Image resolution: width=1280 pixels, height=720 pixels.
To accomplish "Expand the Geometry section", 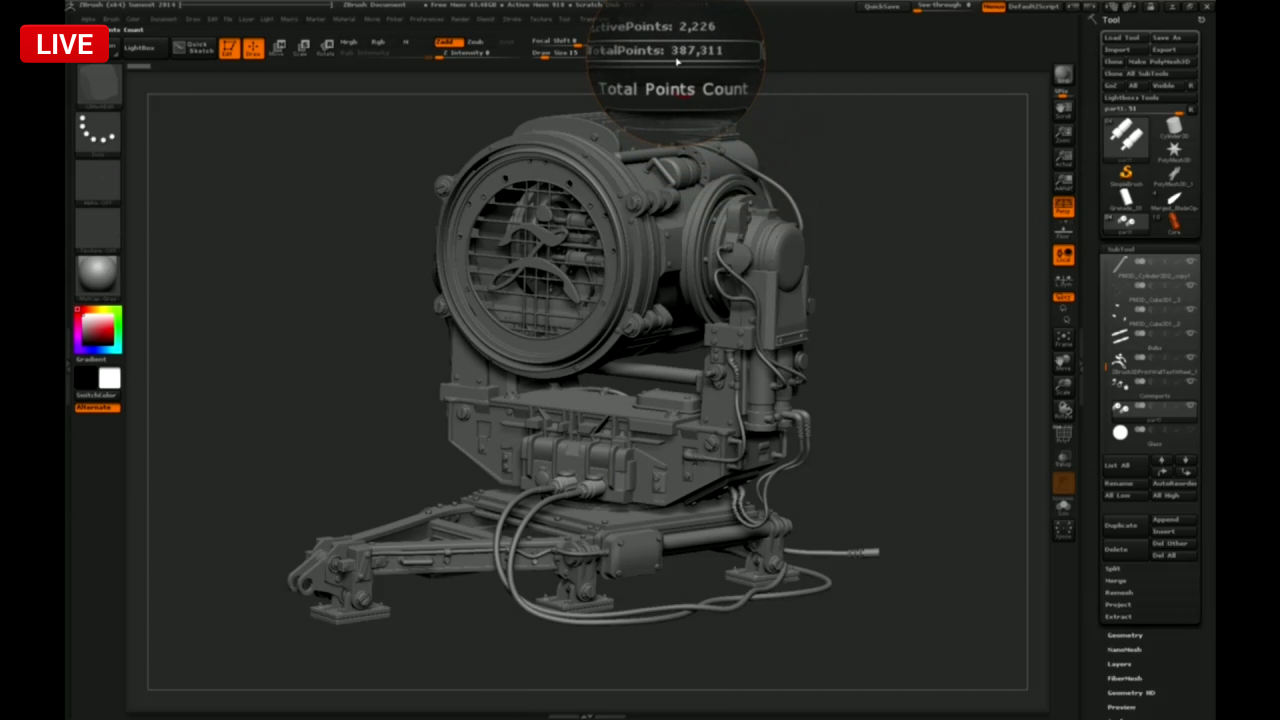I will coord(1124,635).
